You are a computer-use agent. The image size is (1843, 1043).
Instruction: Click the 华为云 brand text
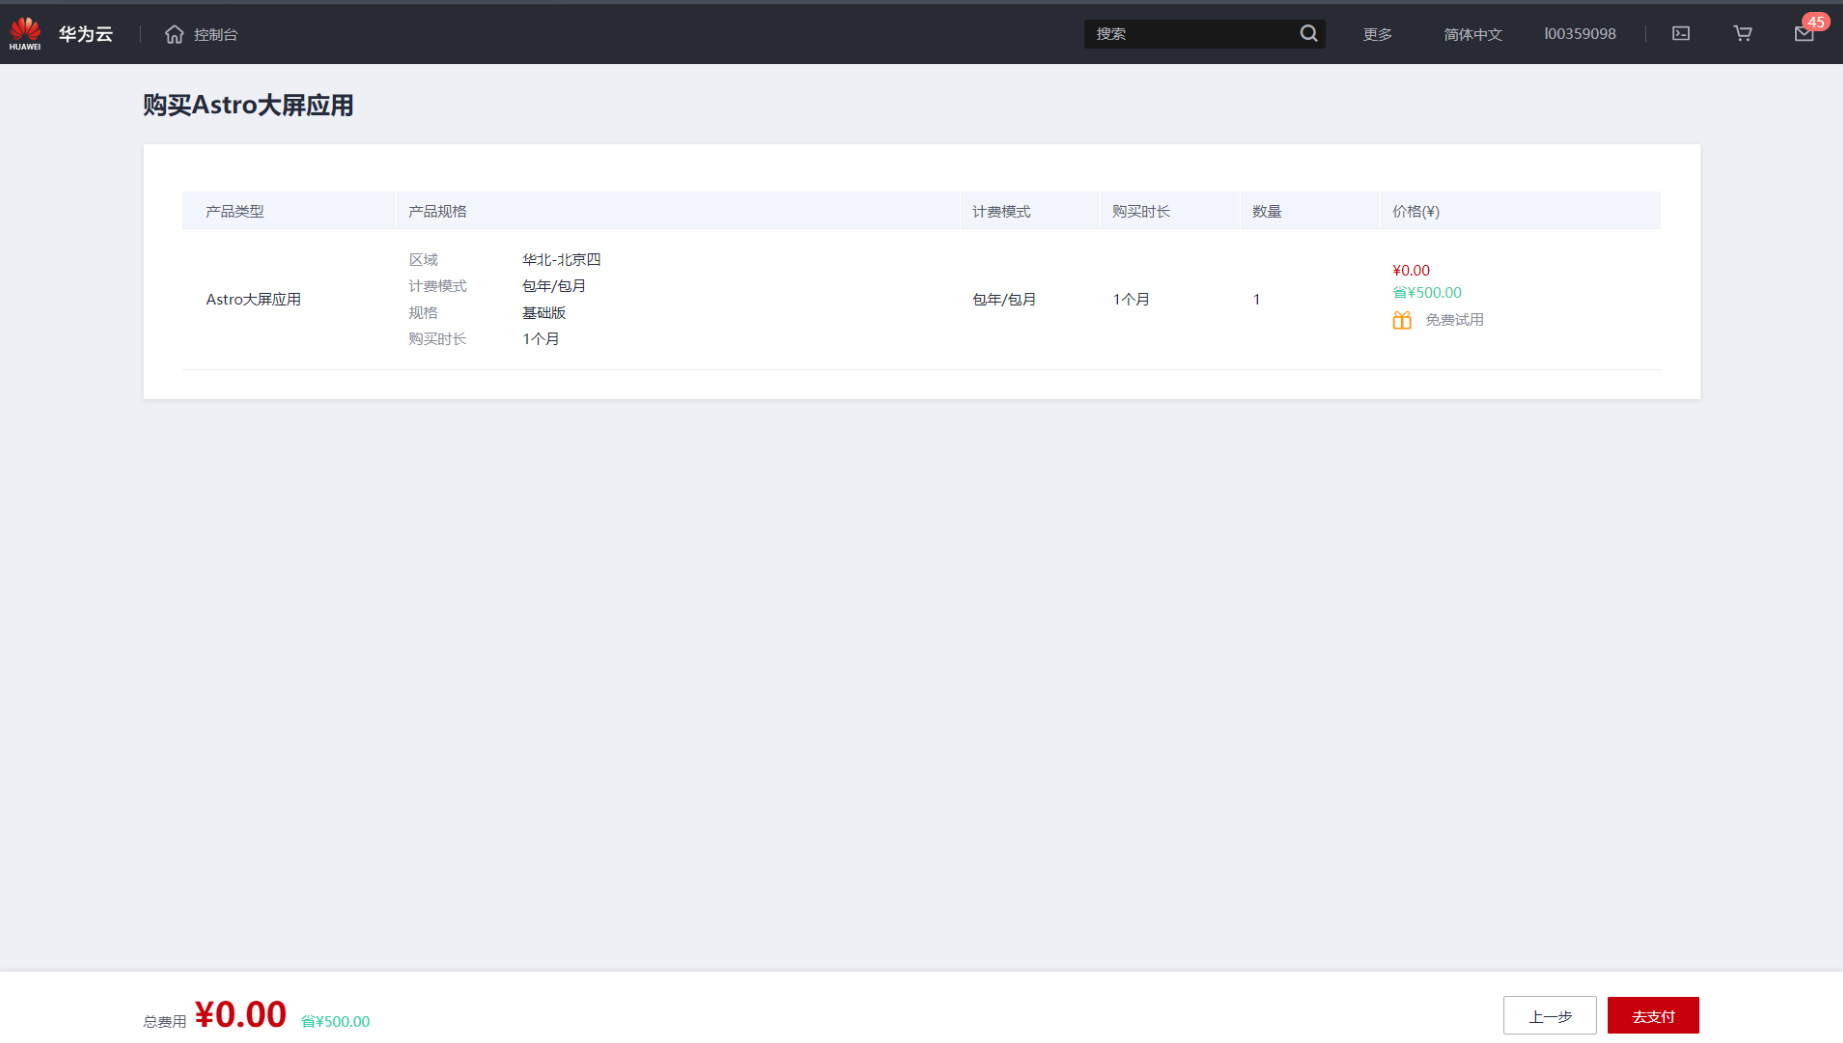pos(85,34)
